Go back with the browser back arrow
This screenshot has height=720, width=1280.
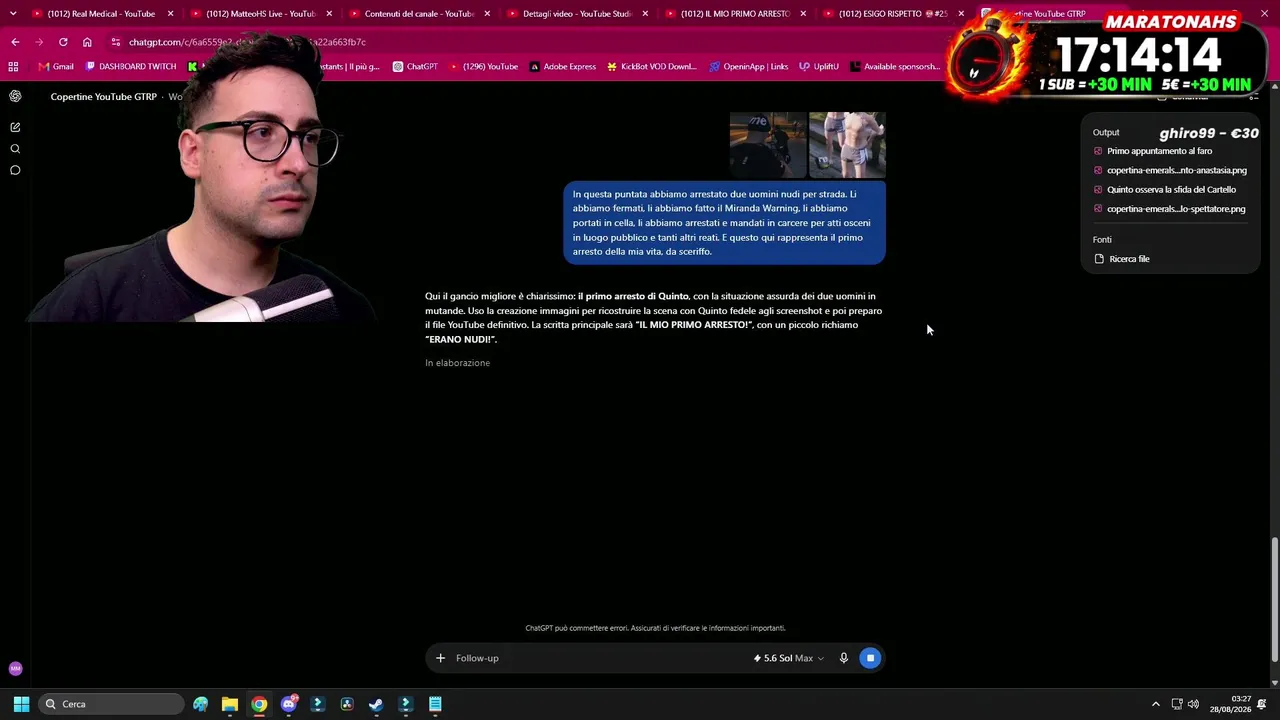point(15,42)
